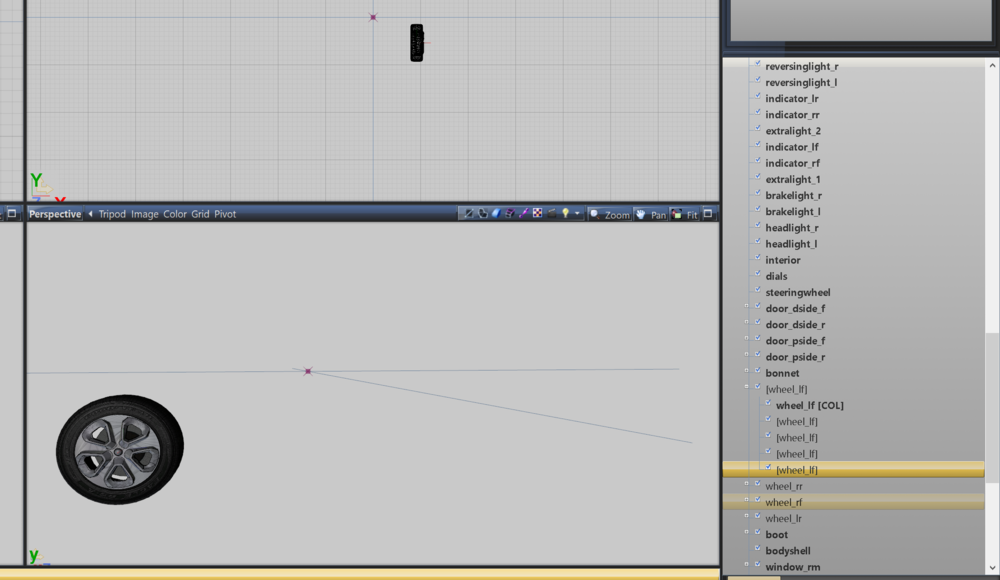Toggle headlight_l visibility checkbox
Viewport: 1000px width, 580px height.
pyautogui.click(x=758, y=241)
